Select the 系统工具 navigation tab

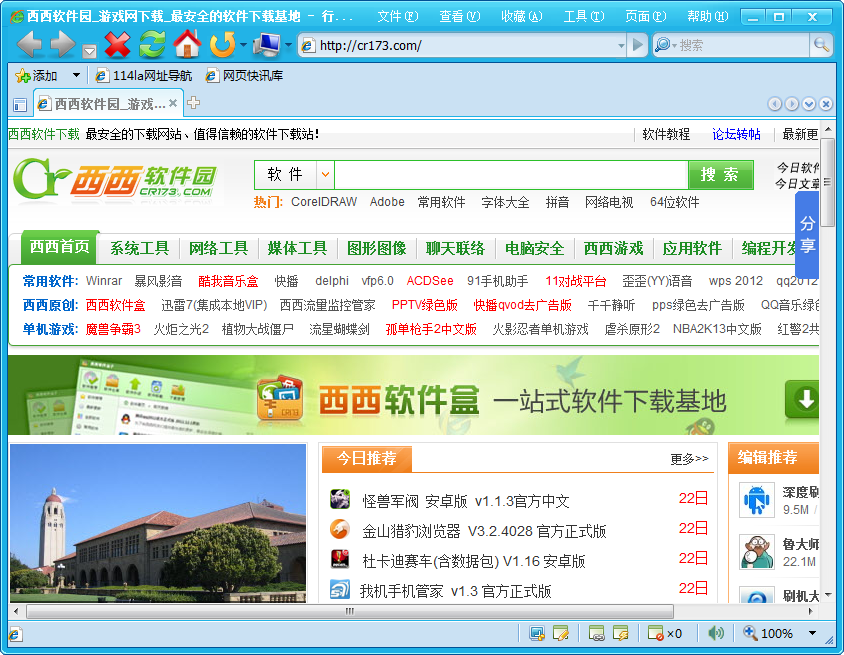[x=139, y=248]
